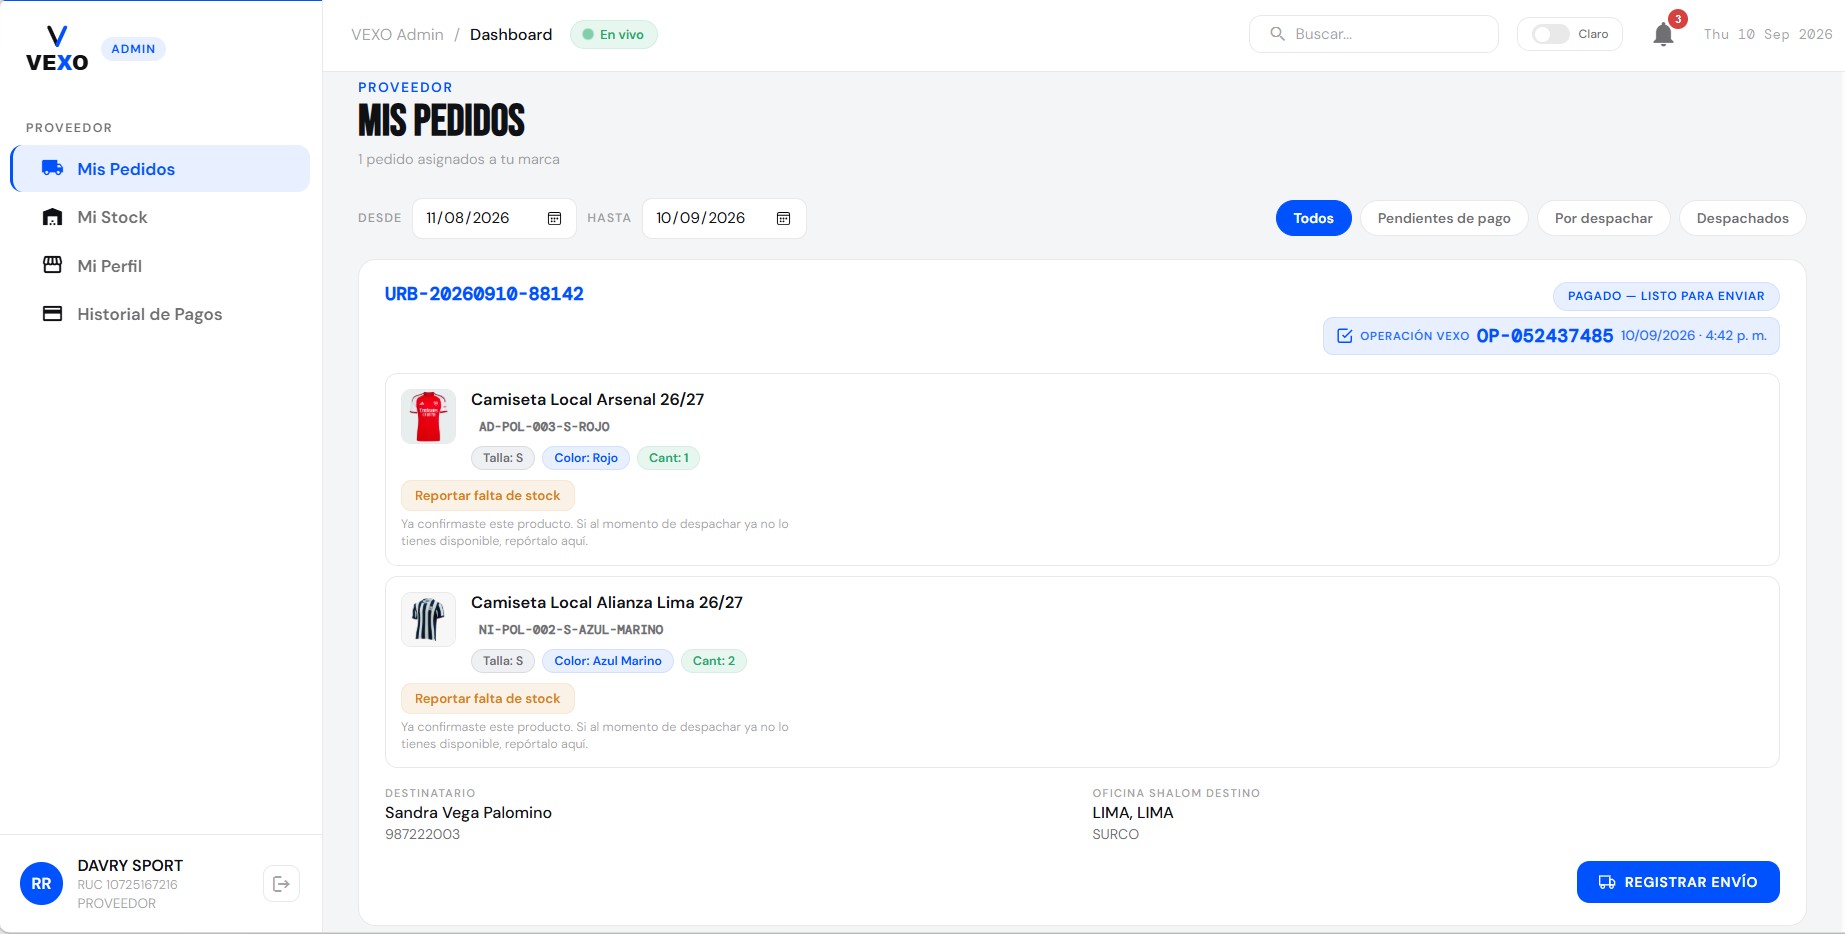Click Registrar Envío button
1845x934 pixels.
(x=1678, y=882)
